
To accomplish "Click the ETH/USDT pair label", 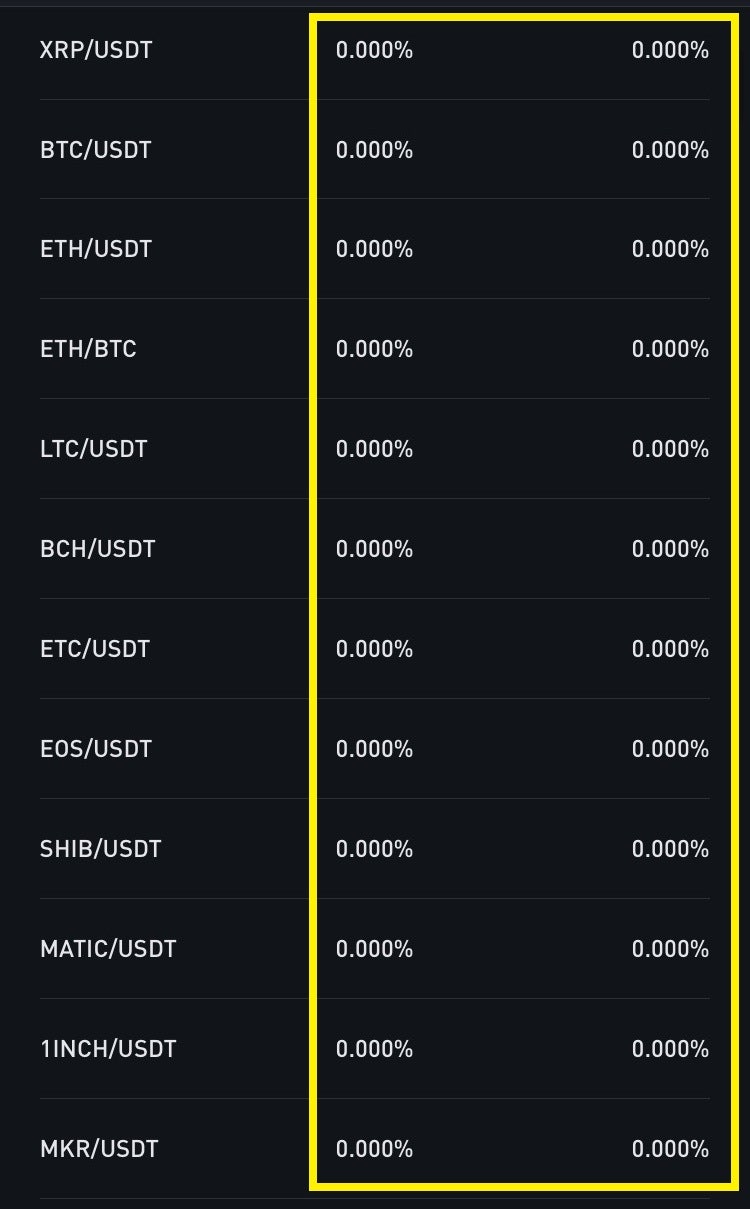I will click(x=96, y=249).
